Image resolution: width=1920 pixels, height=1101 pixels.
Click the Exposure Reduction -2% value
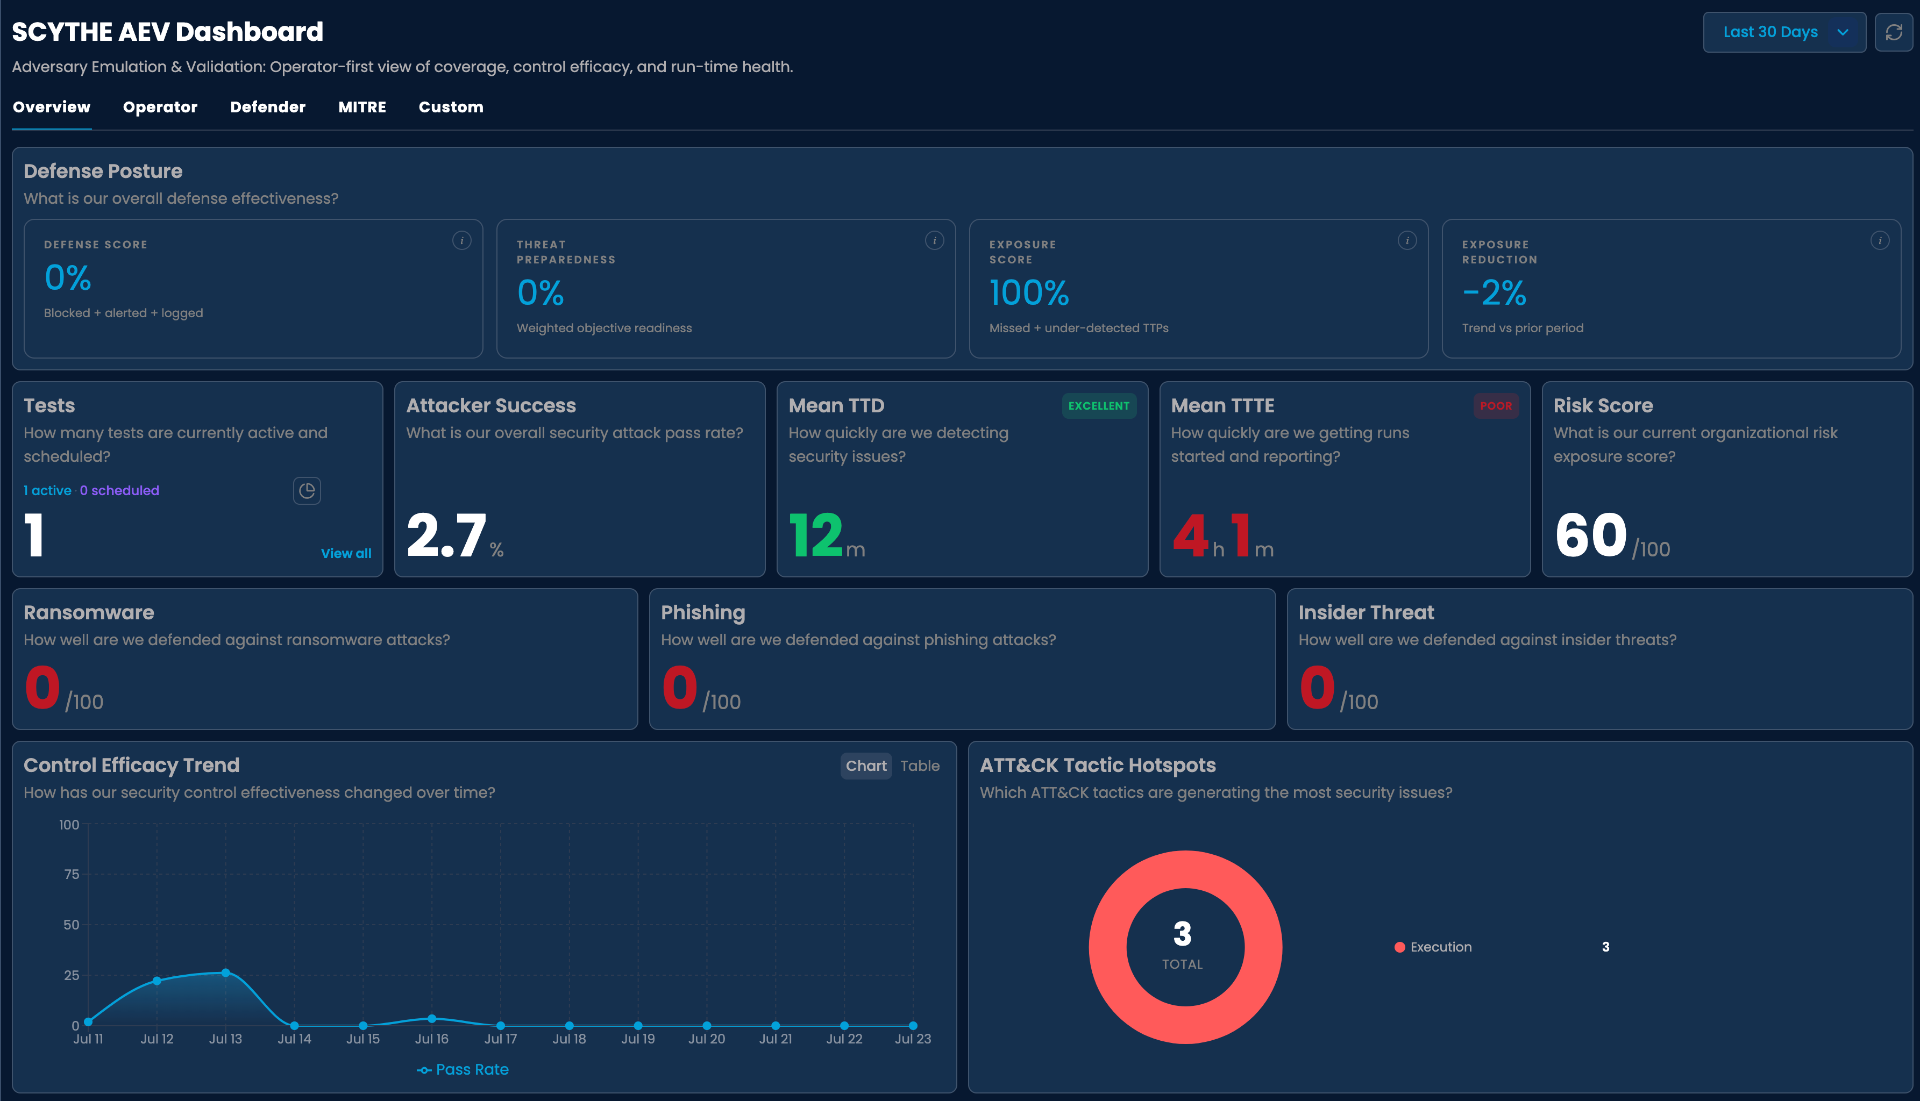[1494, 292]
